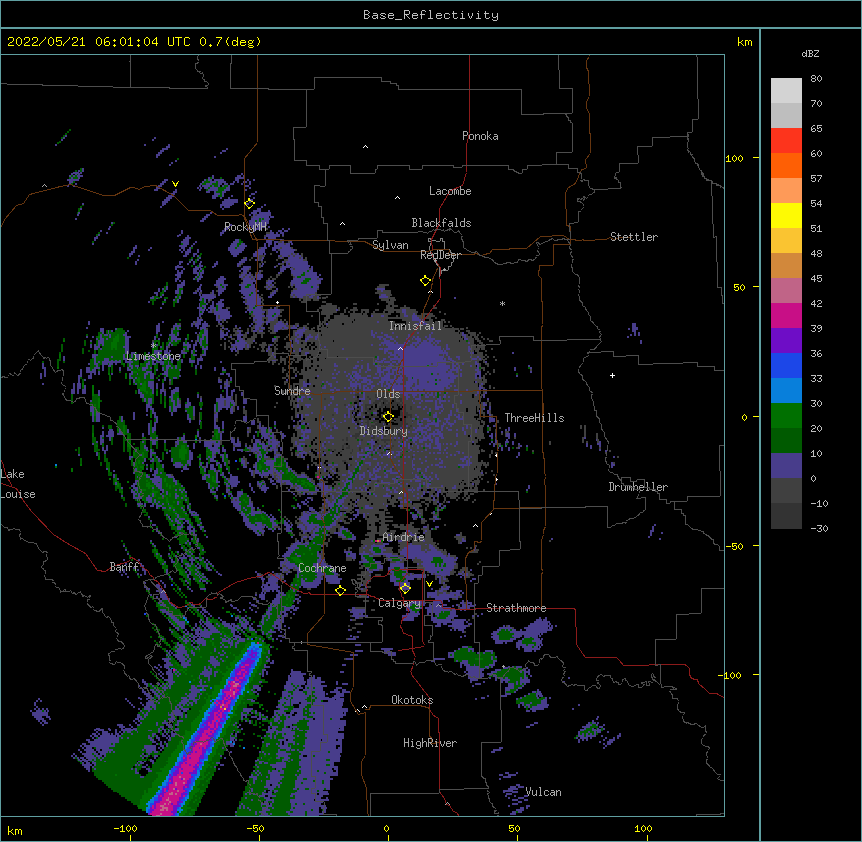Click the Strathmore town label

[x=516, y=608]
